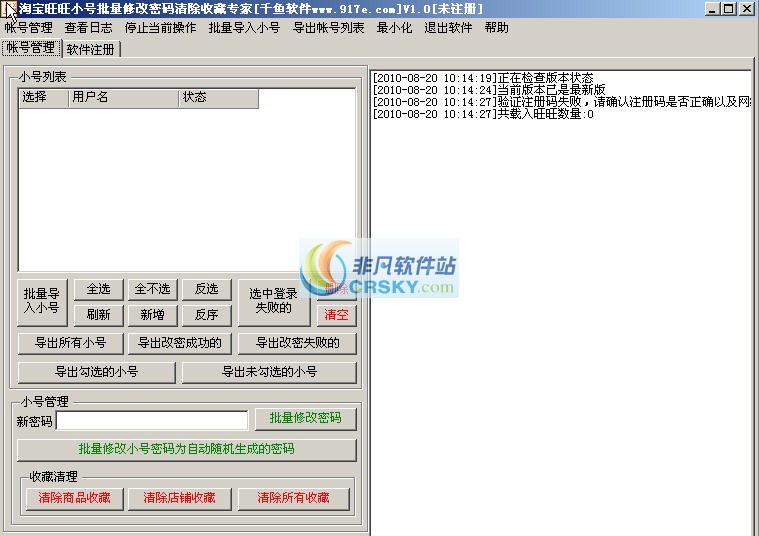Click 导出未勾选的小号 button

(x=269, y=372)
